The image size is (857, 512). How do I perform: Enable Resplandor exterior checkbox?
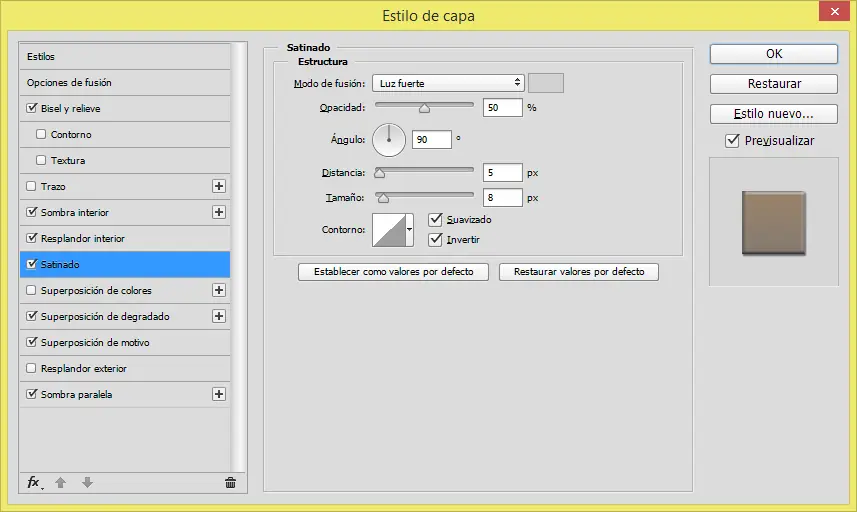click(31, 368)
